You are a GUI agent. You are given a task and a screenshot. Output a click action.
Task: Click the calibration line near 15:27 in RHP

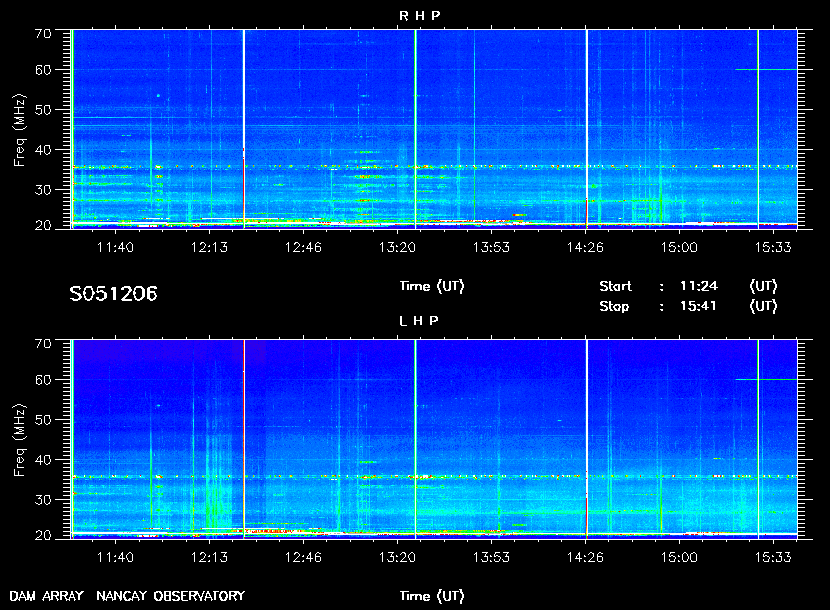pos(758,129)
